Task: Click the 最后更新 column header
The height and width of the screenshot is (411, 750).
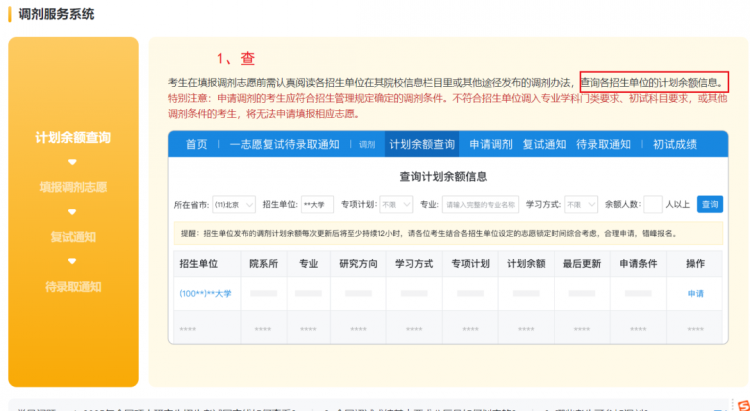Action: [x=582, y=264]
